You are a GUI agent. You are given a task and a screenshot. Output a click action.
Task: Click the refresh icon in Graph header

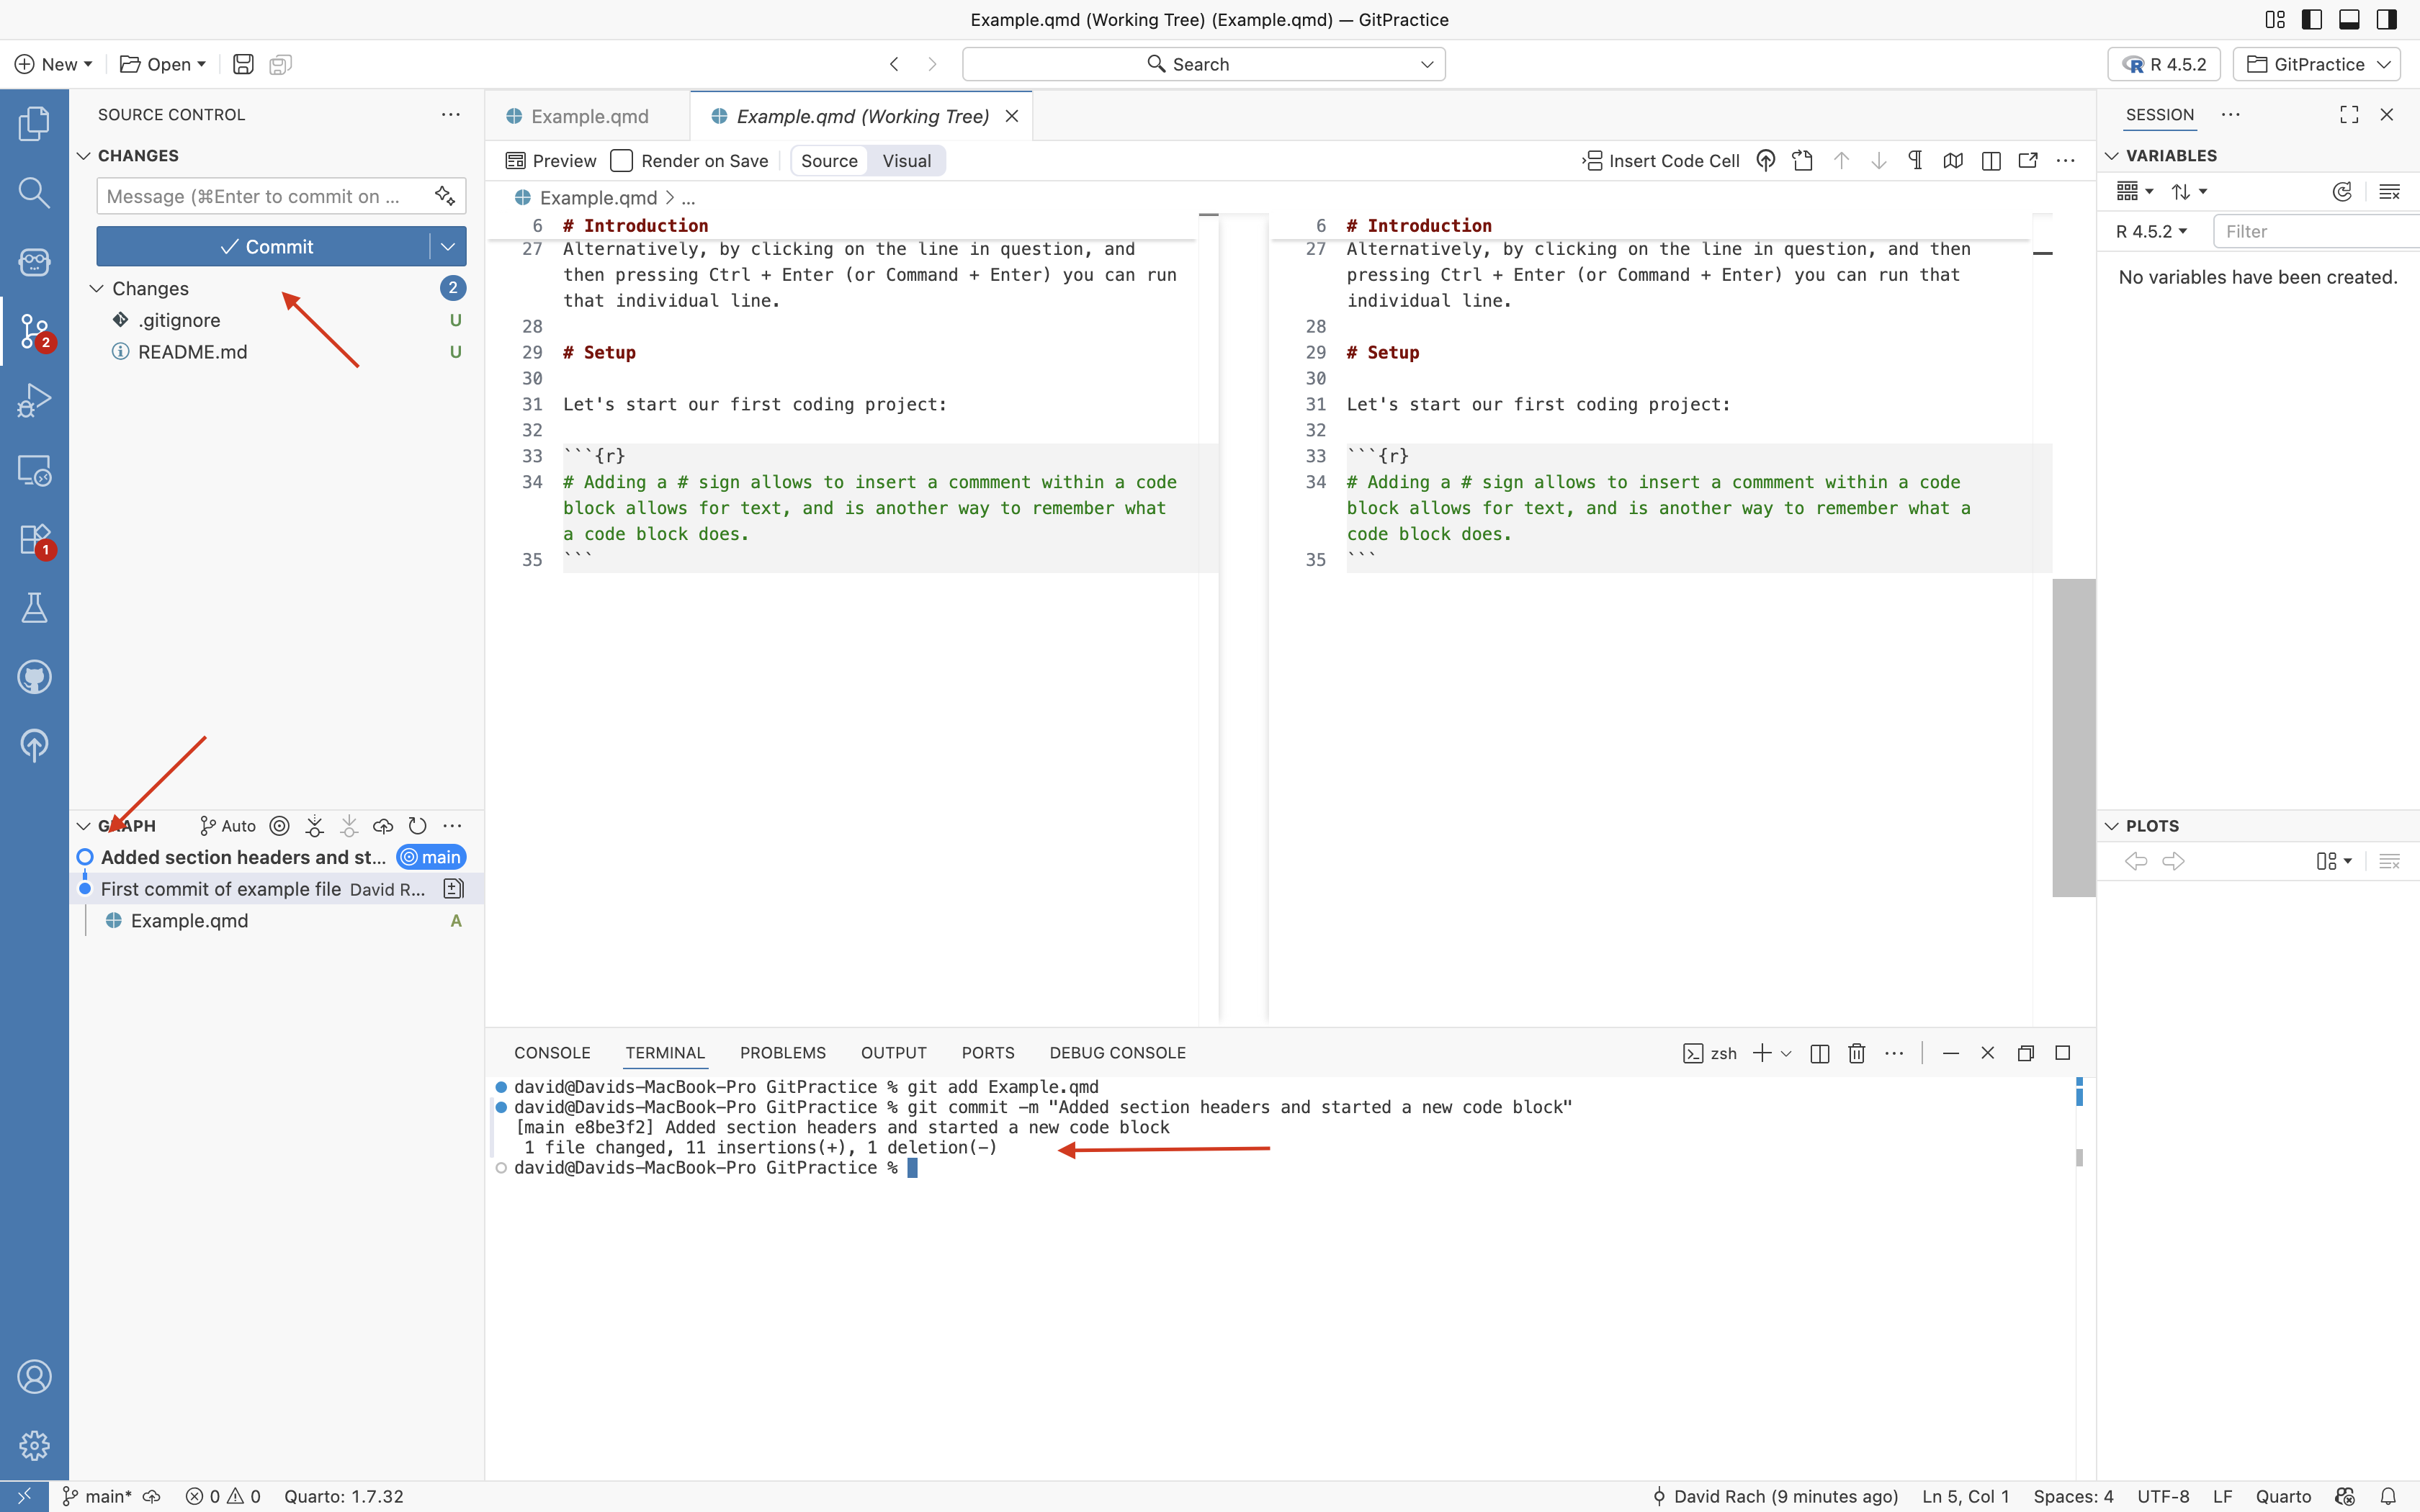click(x=418, y=826)
